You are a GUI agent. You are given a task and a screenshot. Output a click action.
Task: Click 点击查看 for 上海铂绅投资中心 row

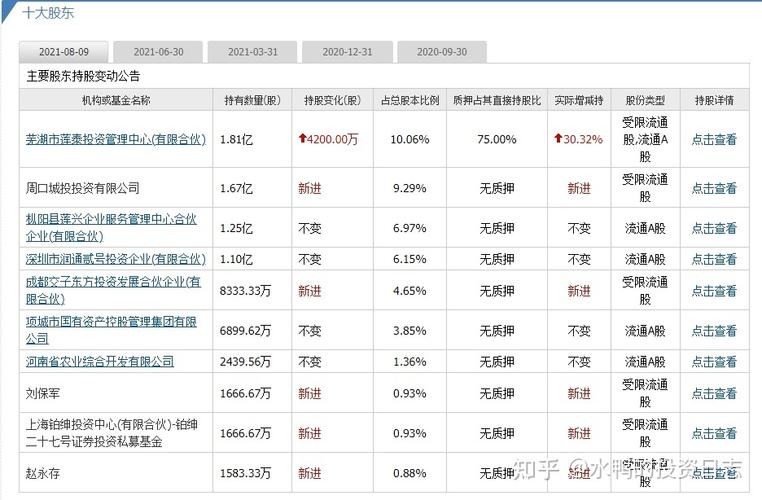[714, 434]
